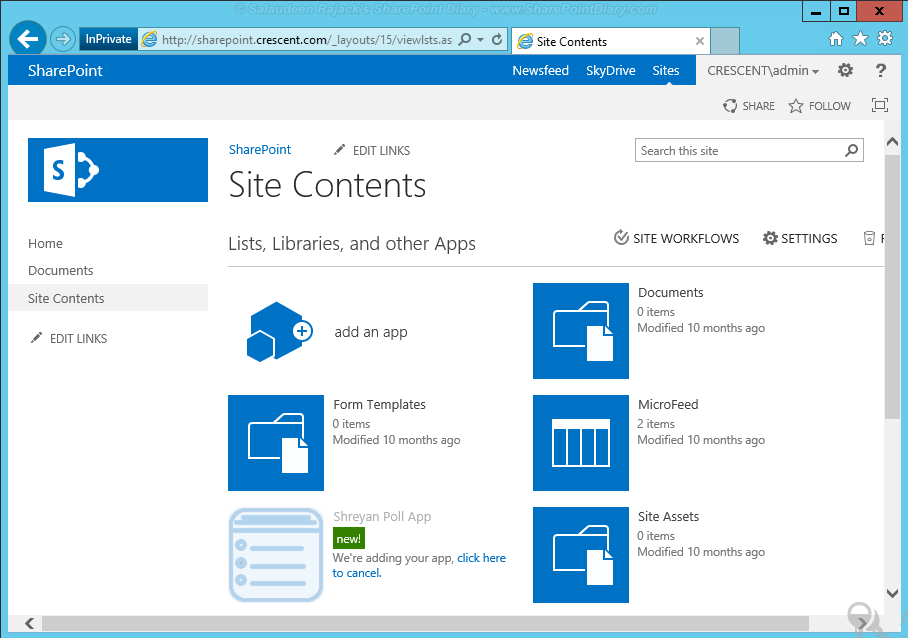Open the SharePoint settings gear menu
The height and width of the screenshot is (638, 908).
[x=845, y=71]
